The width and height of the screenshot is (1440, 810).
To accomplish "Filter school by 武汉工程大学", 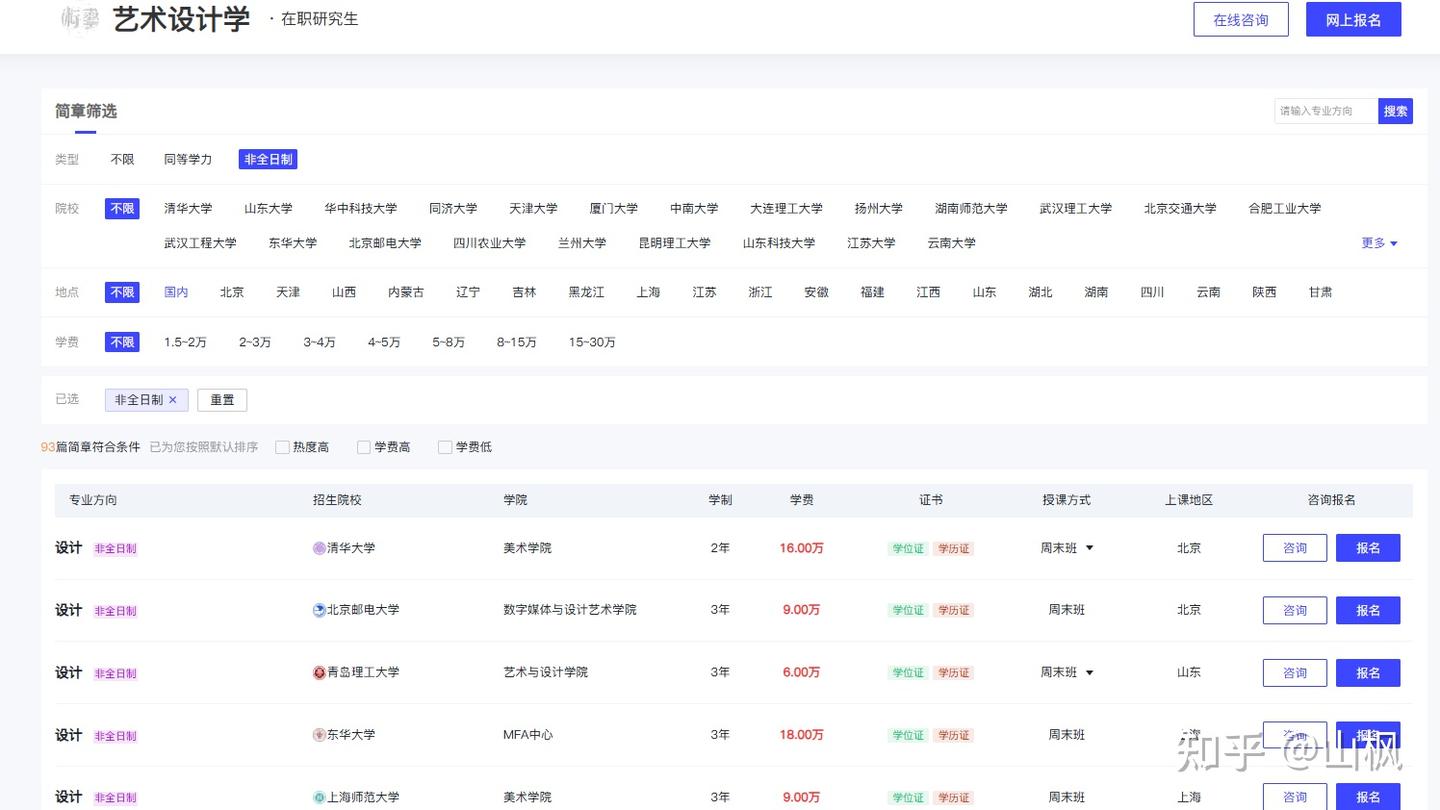I will tap(200, 243).
